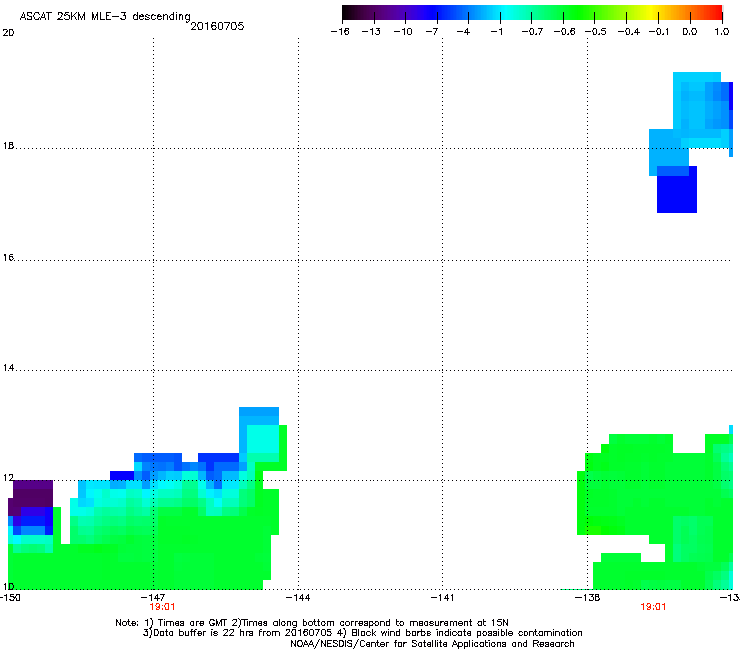The height and width of the screenshot is (650, 740).
Task: Click the colorbar label "-0.1"
Action: point(659,32)
